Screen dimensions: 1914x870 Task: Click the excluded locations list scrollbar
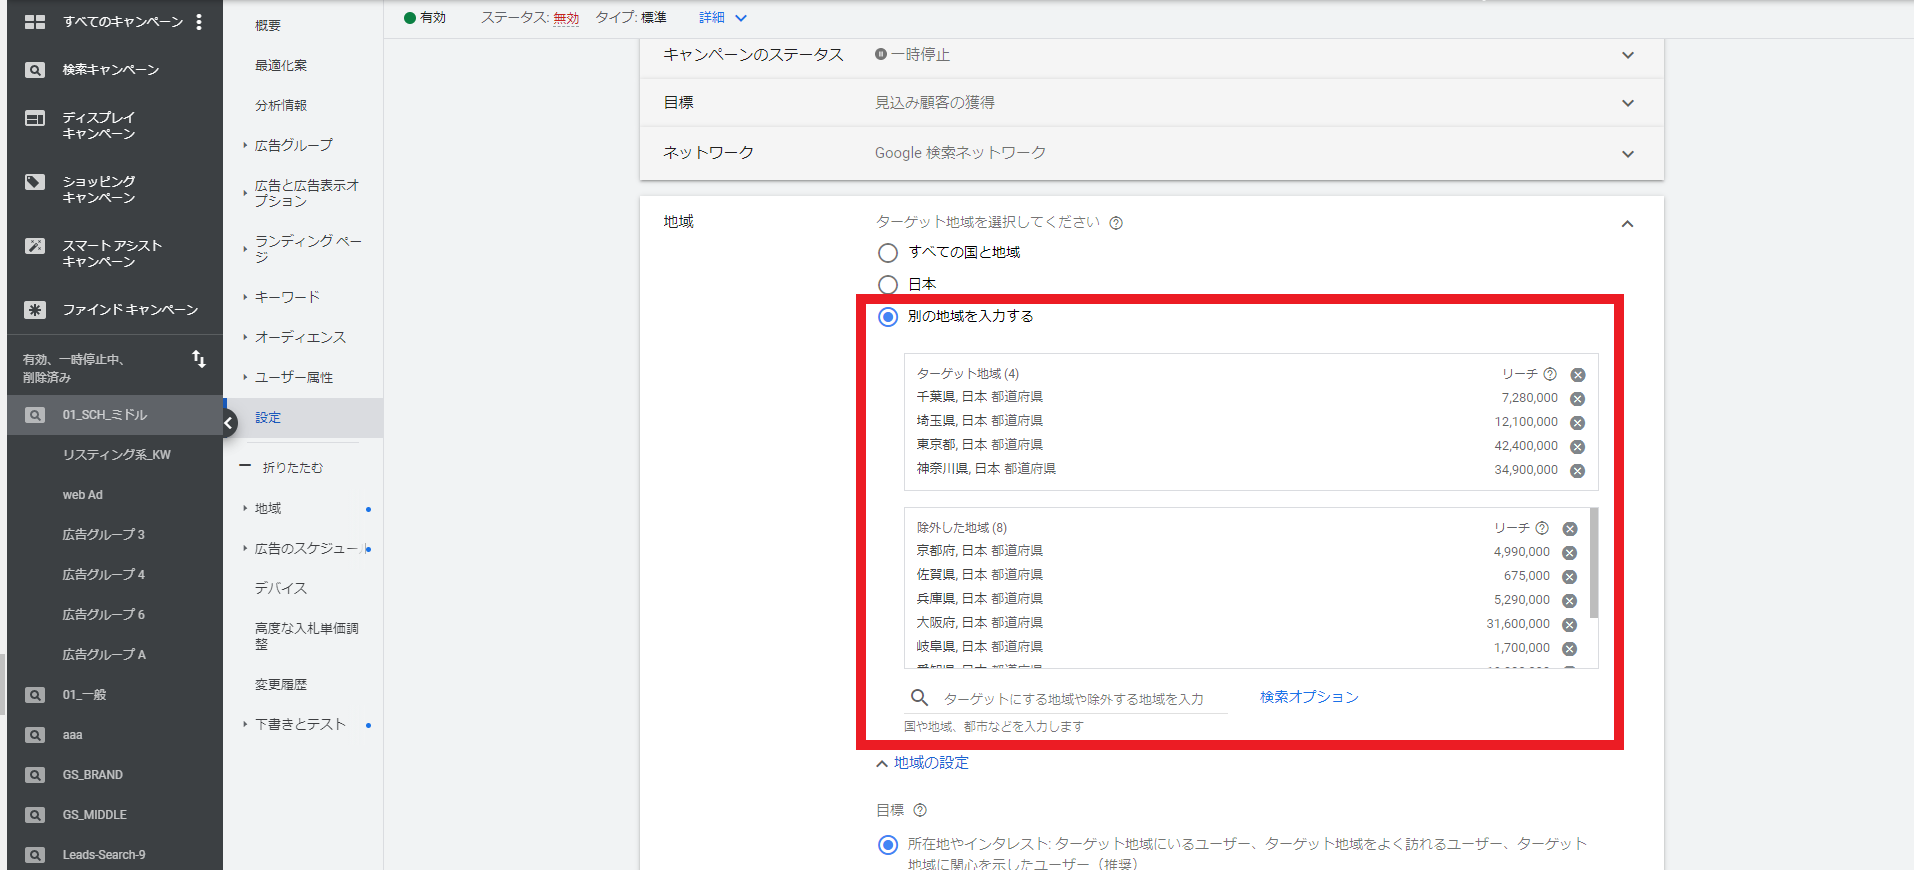tap(1593, 563)
